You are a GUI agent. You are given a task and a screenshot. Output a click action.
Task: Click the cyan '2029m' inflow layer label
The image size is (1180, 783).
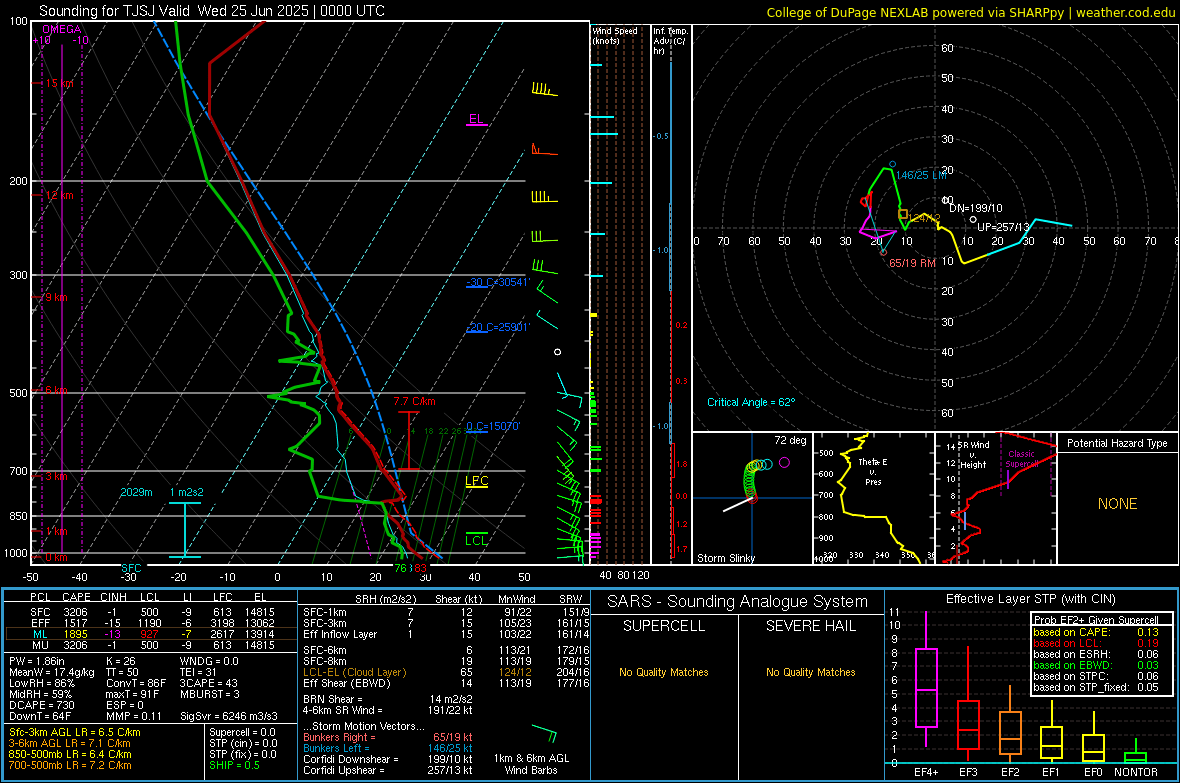(136, 492)
